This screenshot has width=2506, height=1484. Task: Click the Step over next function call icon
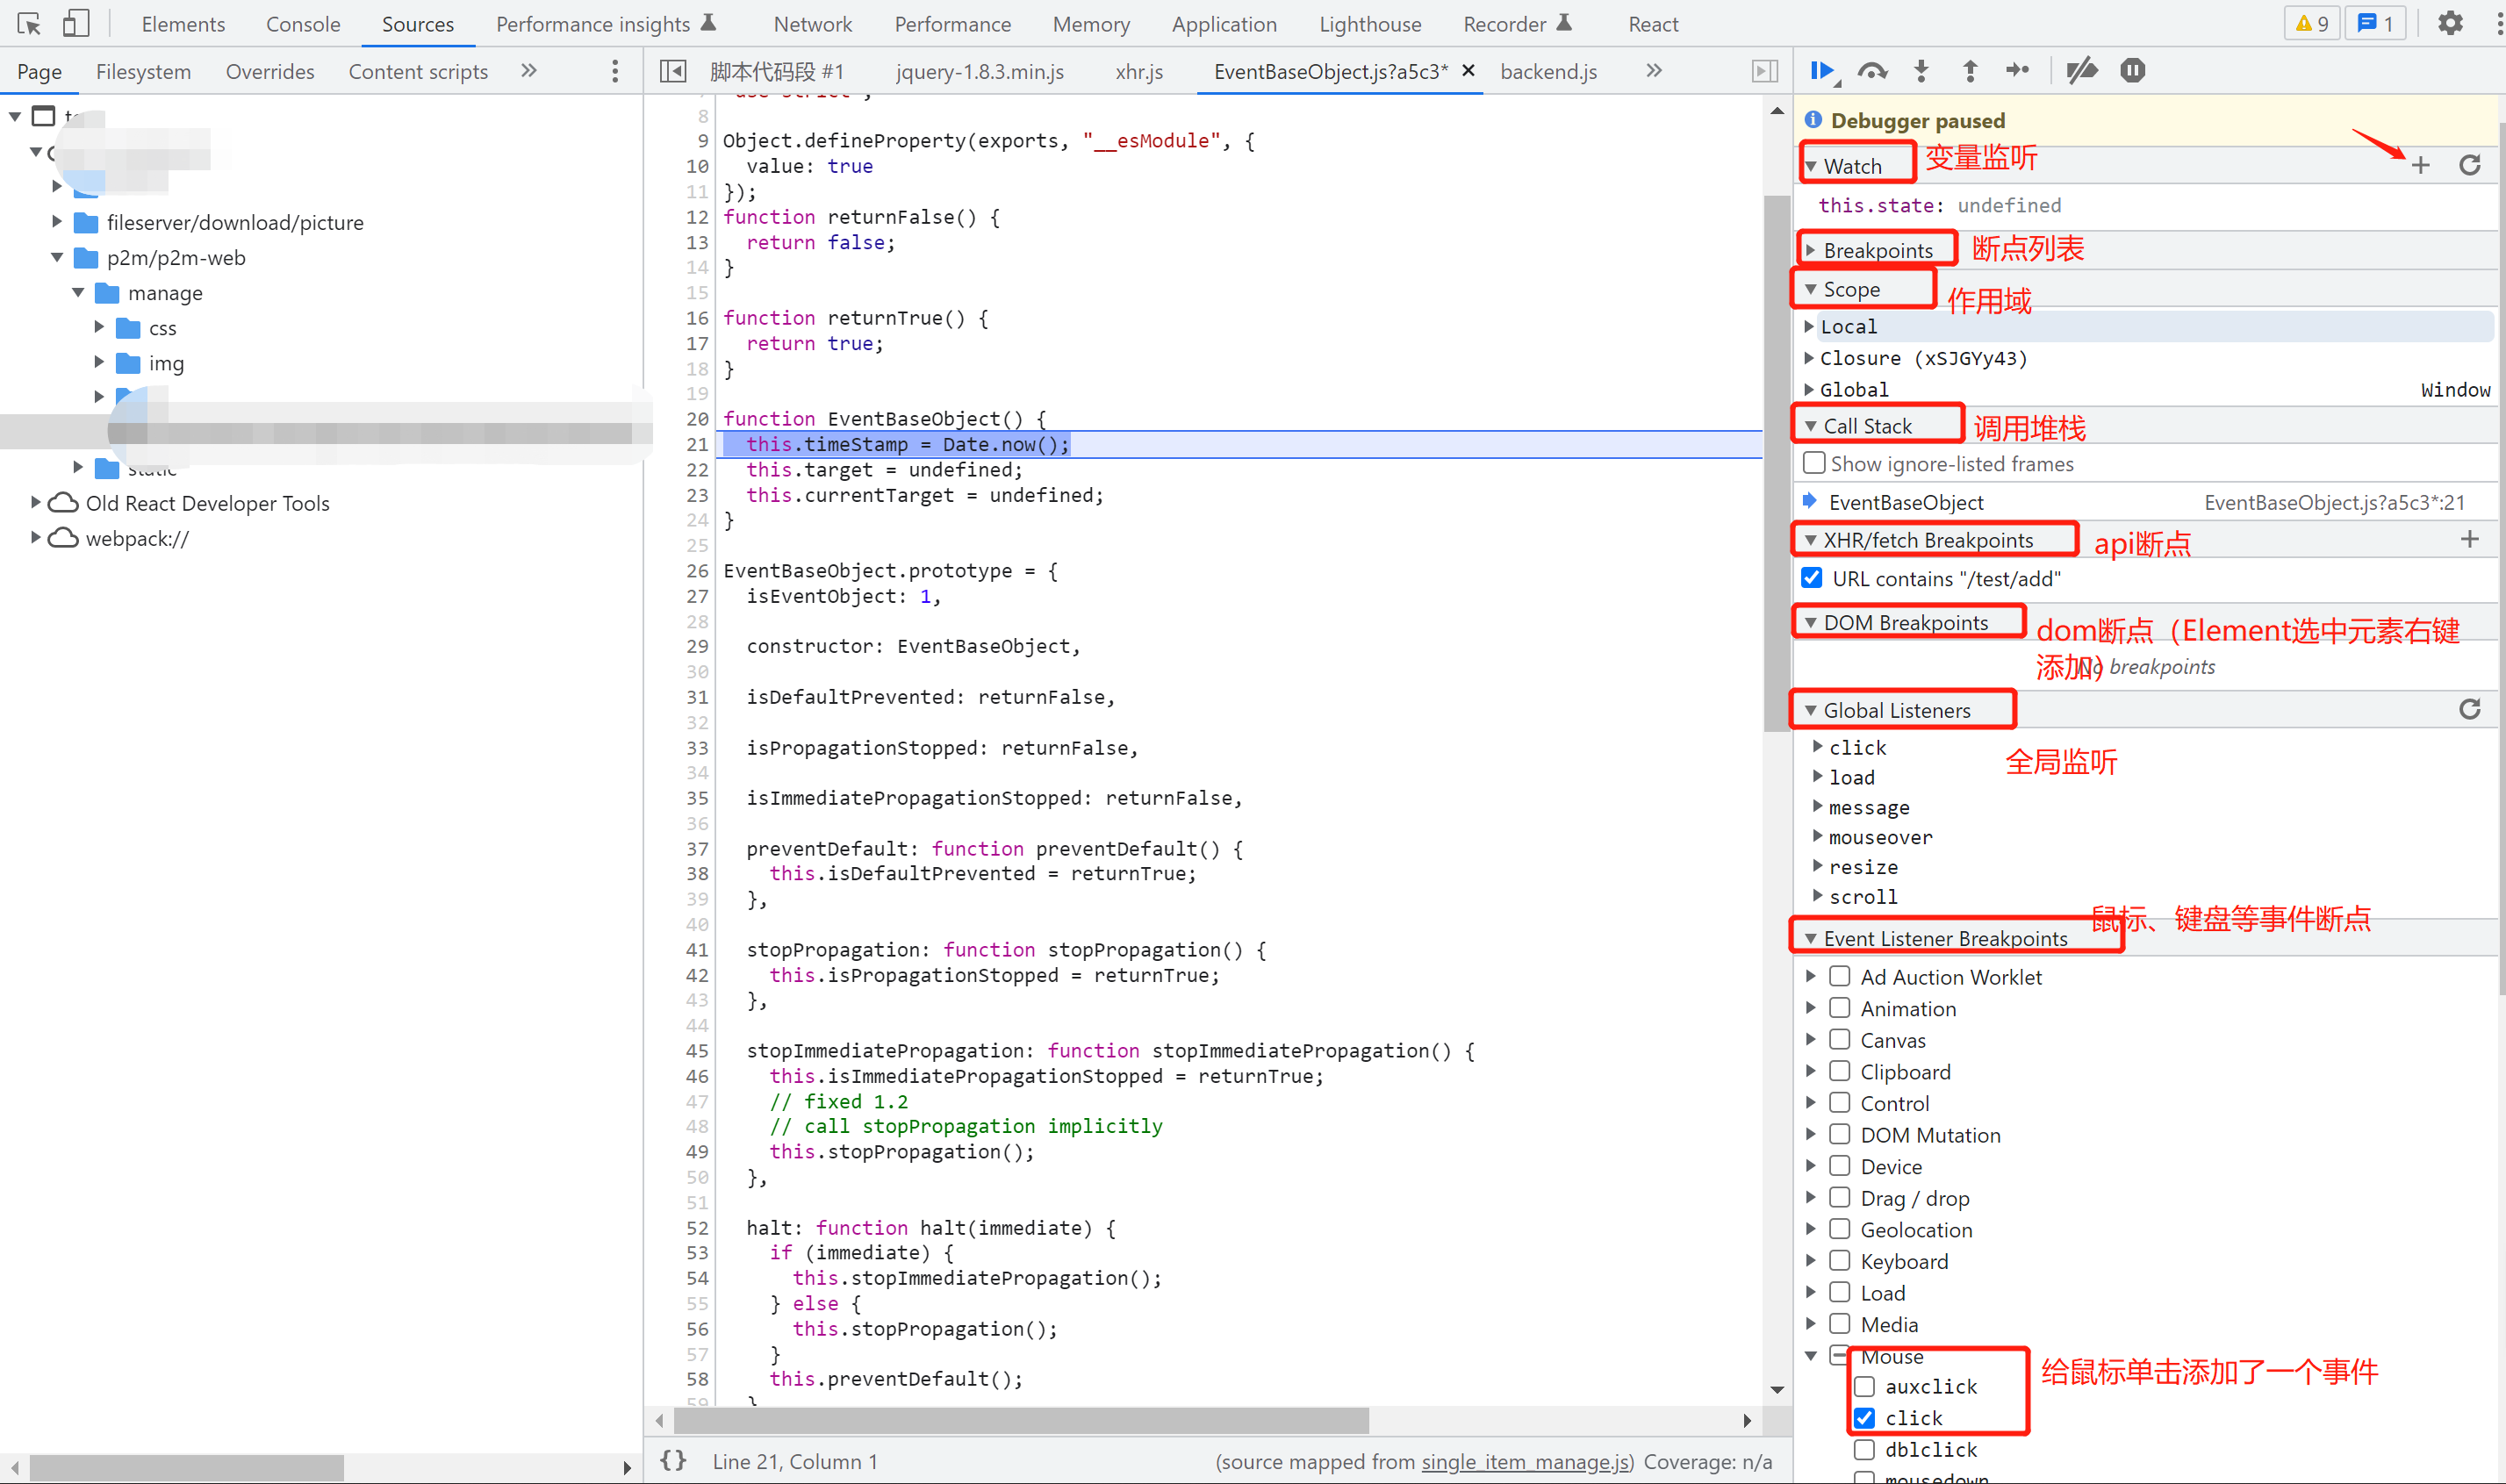1874,71
